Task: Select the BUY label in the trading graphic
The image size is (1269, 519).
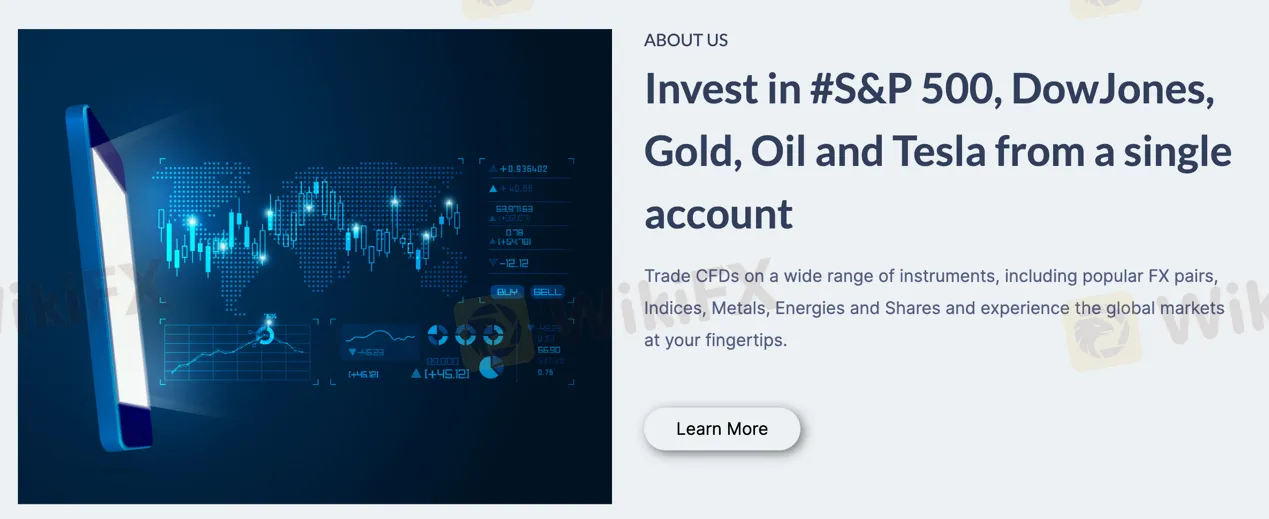Action: (x=507, y=292)
